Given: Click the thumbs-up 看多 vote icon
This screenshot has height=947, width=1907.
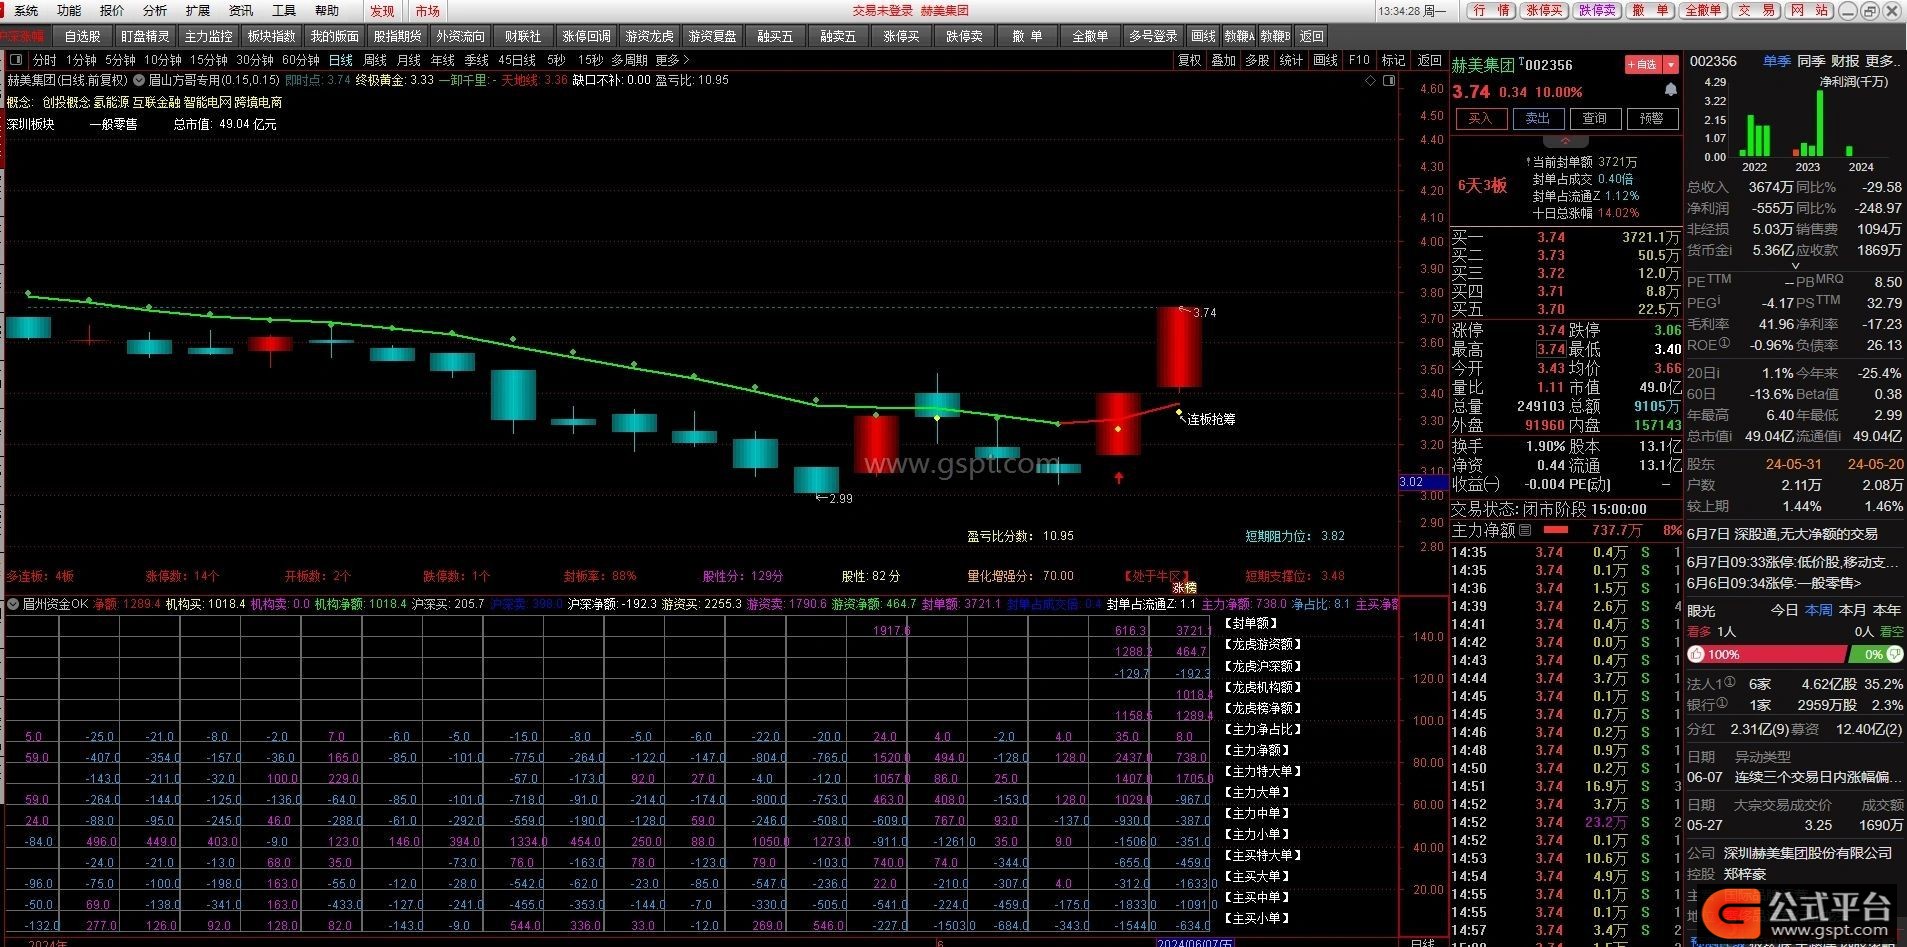Looking at the screenshot, I should point(1696,654).
